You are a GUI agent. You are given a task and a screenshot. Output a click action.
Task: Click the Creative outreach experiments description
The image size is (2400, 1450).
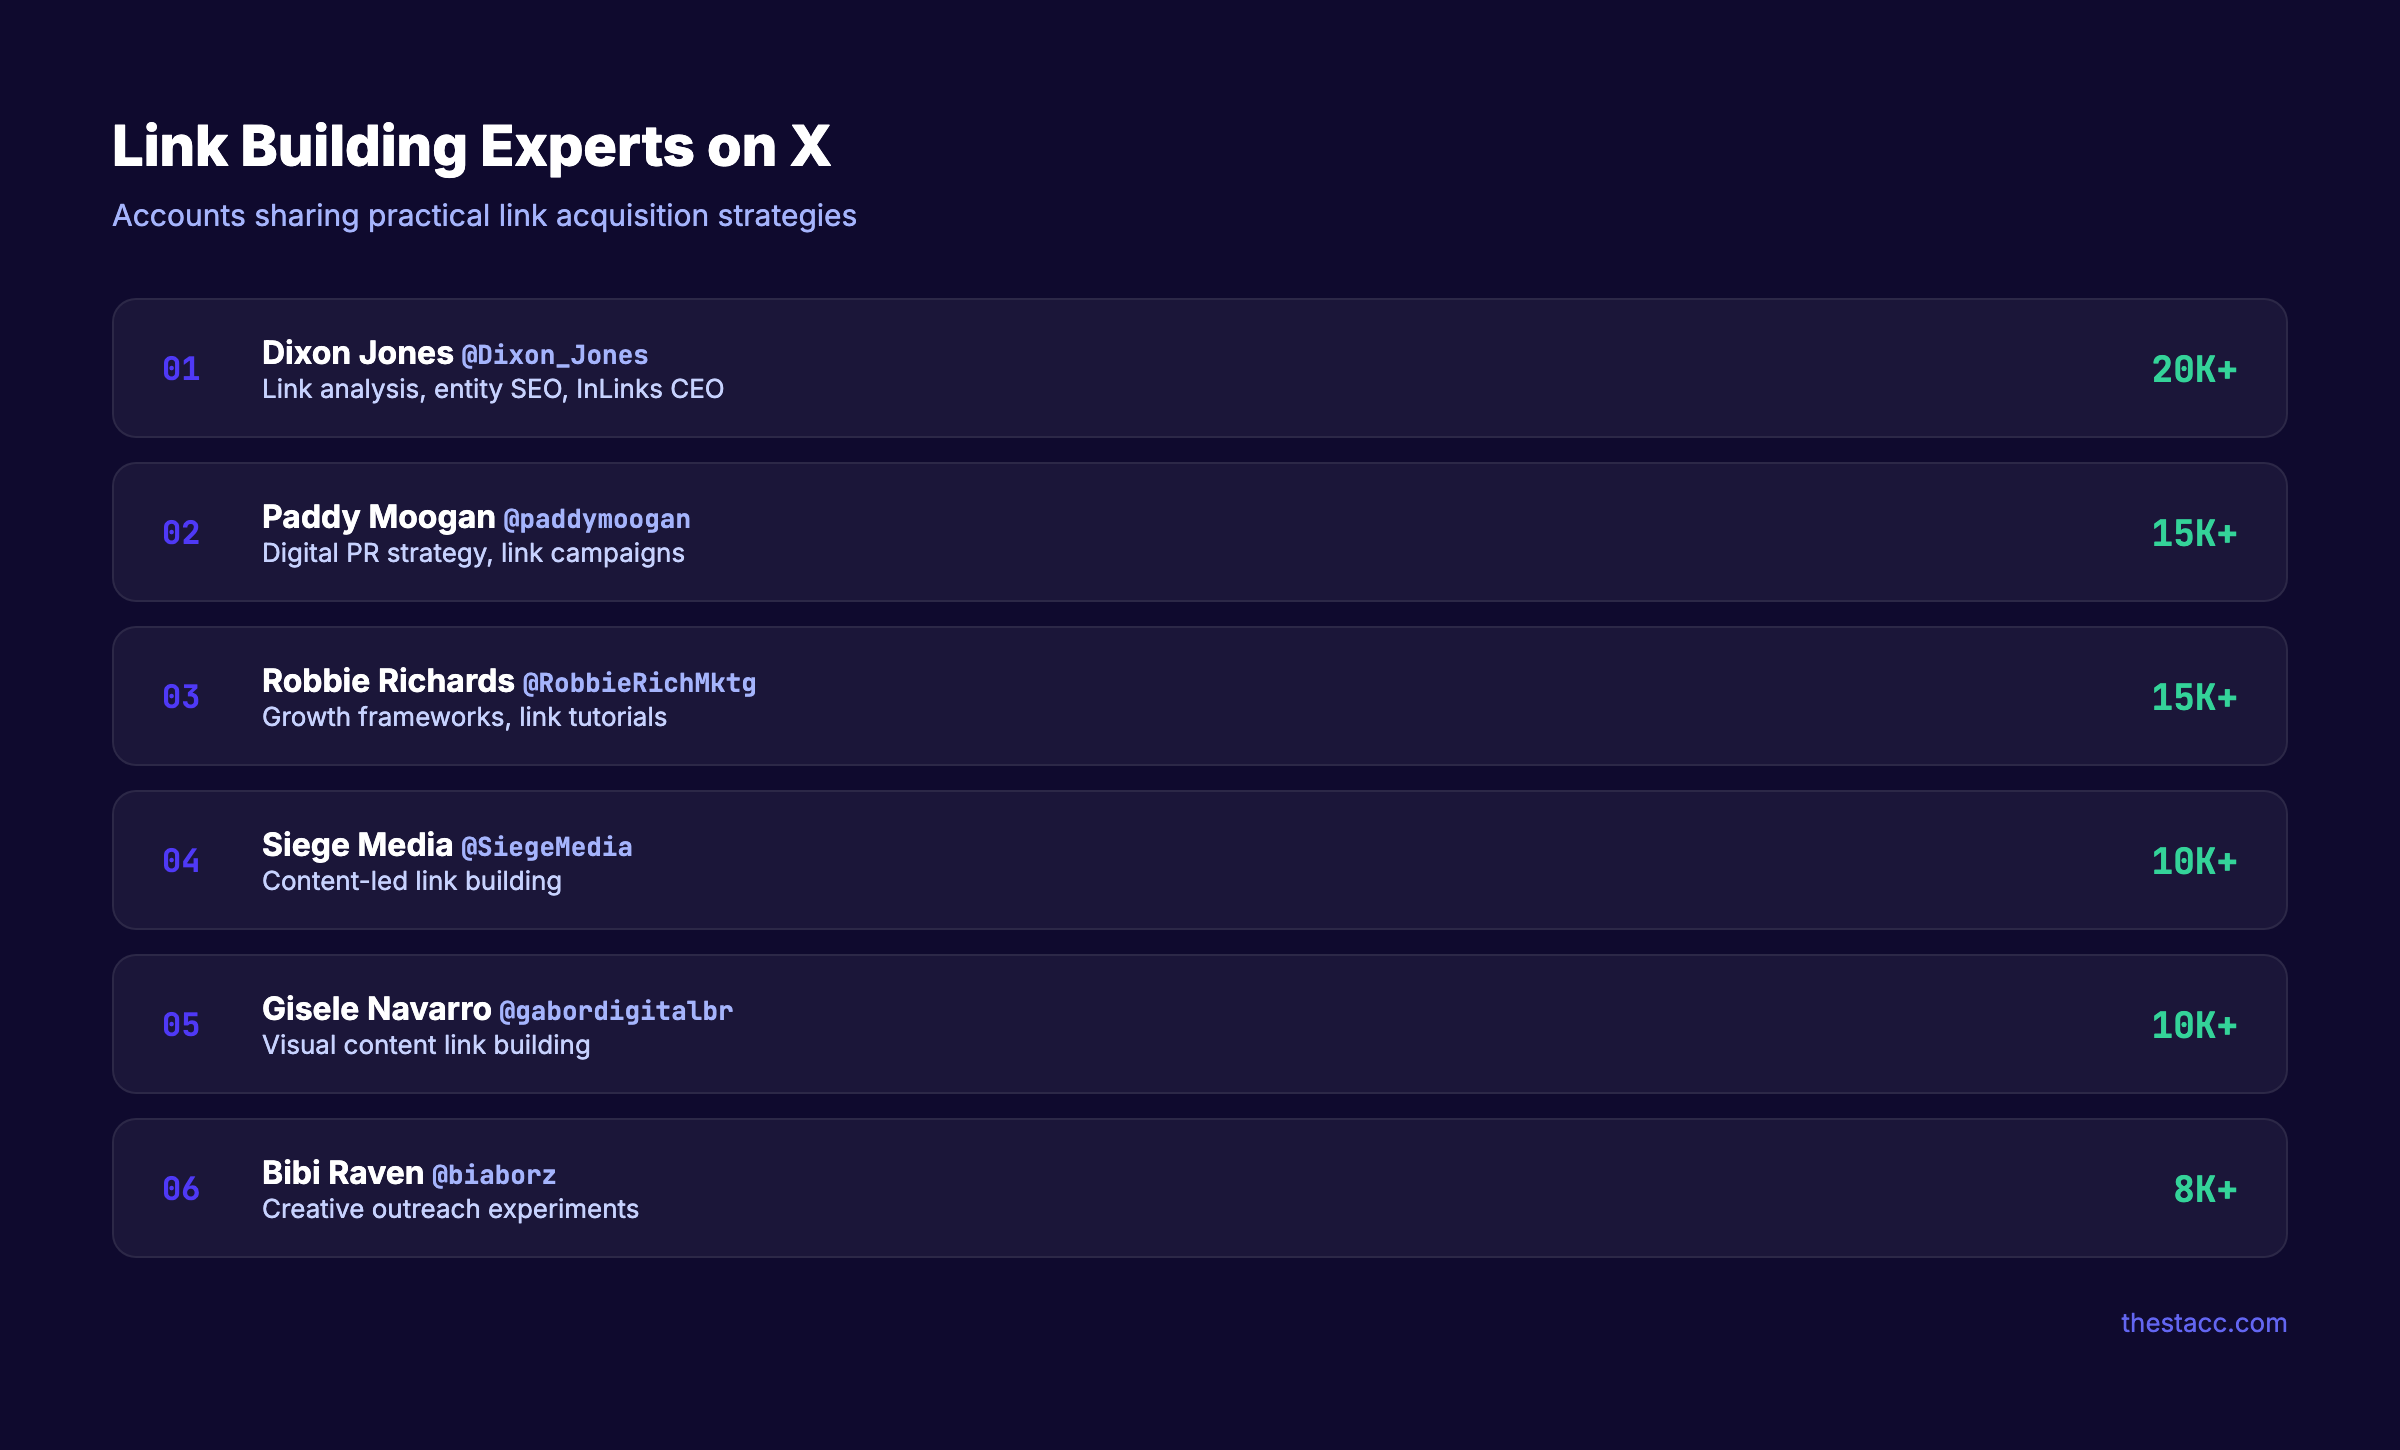(451, 1208)
